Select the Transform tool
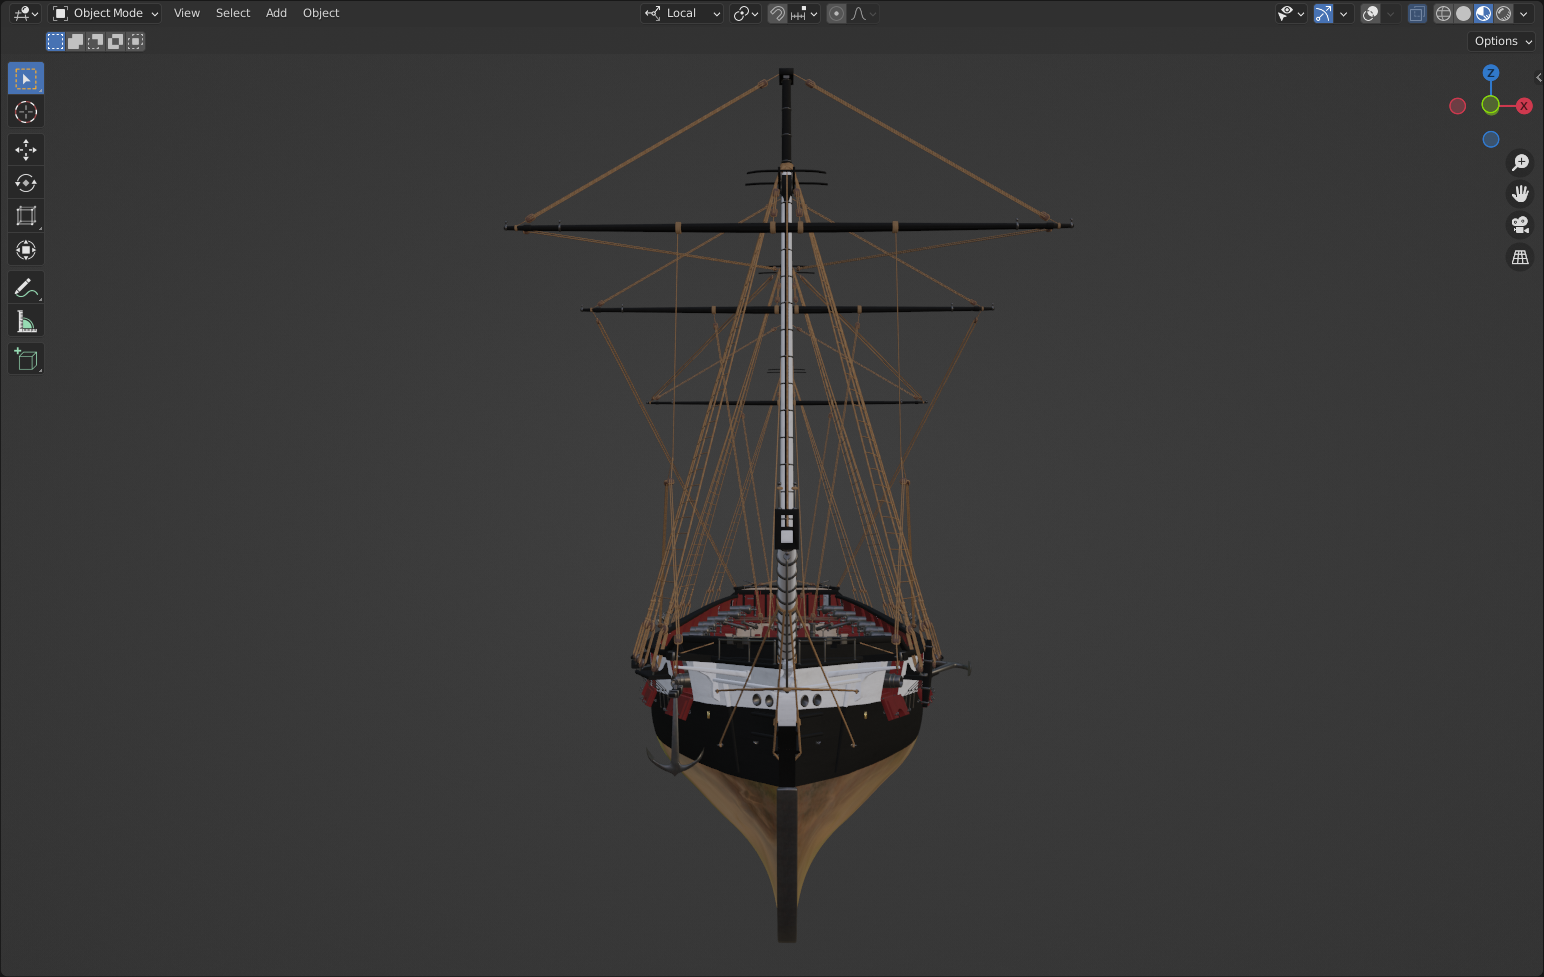The width and height of the screenshot is (1544, 977). tap(26, 250)
